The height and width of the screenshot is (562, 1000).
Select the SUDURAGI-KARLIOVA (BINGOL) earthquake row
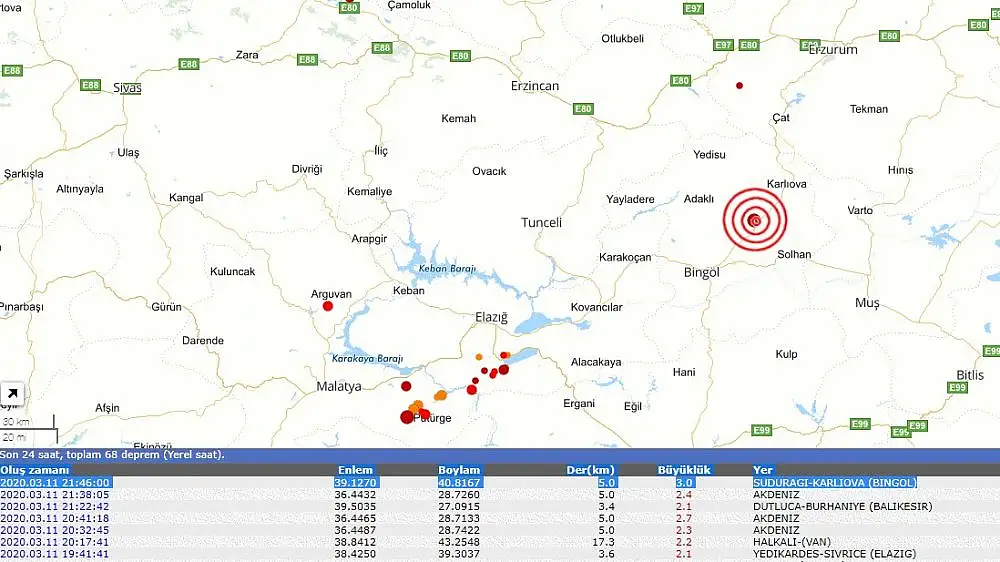pos(834,482)
